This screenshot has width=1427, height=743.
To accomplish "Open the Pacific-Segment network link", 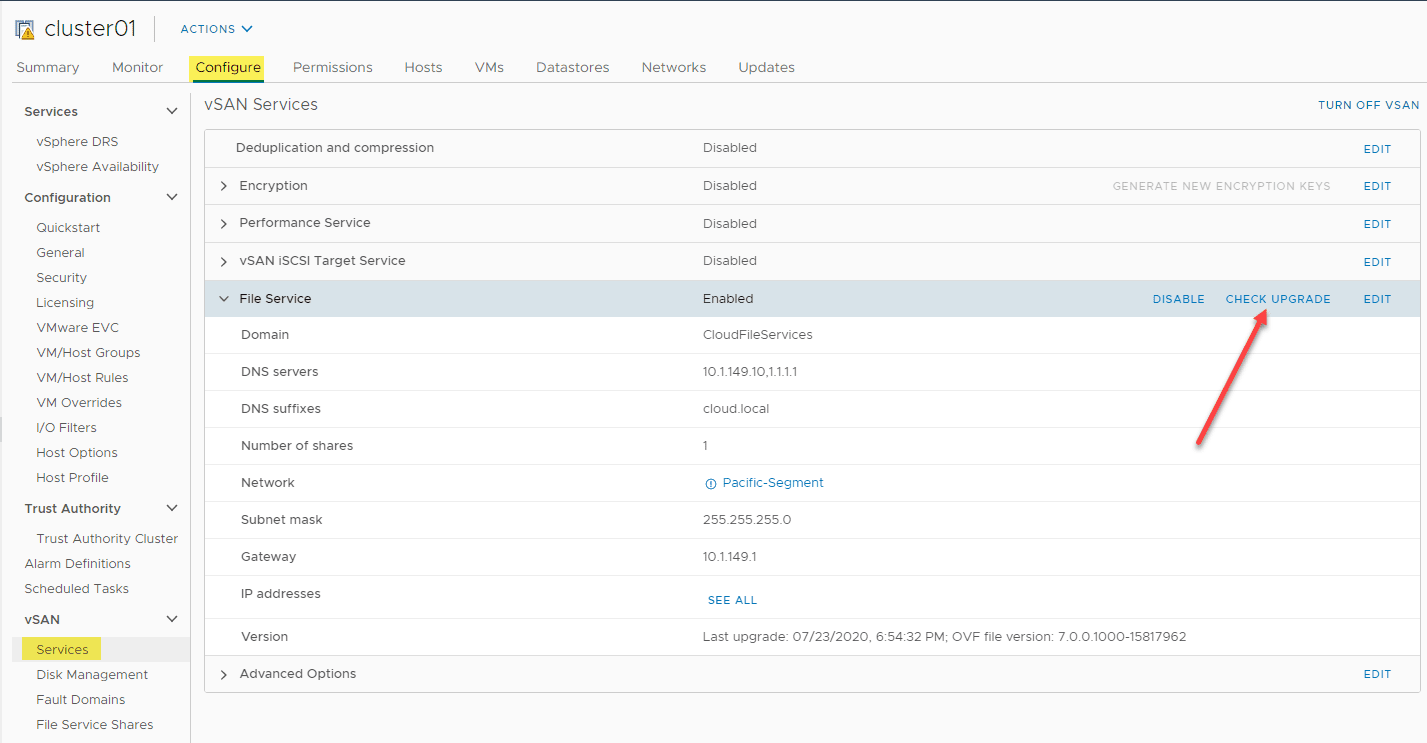I will pyautogui.click(x=772, y=482).
